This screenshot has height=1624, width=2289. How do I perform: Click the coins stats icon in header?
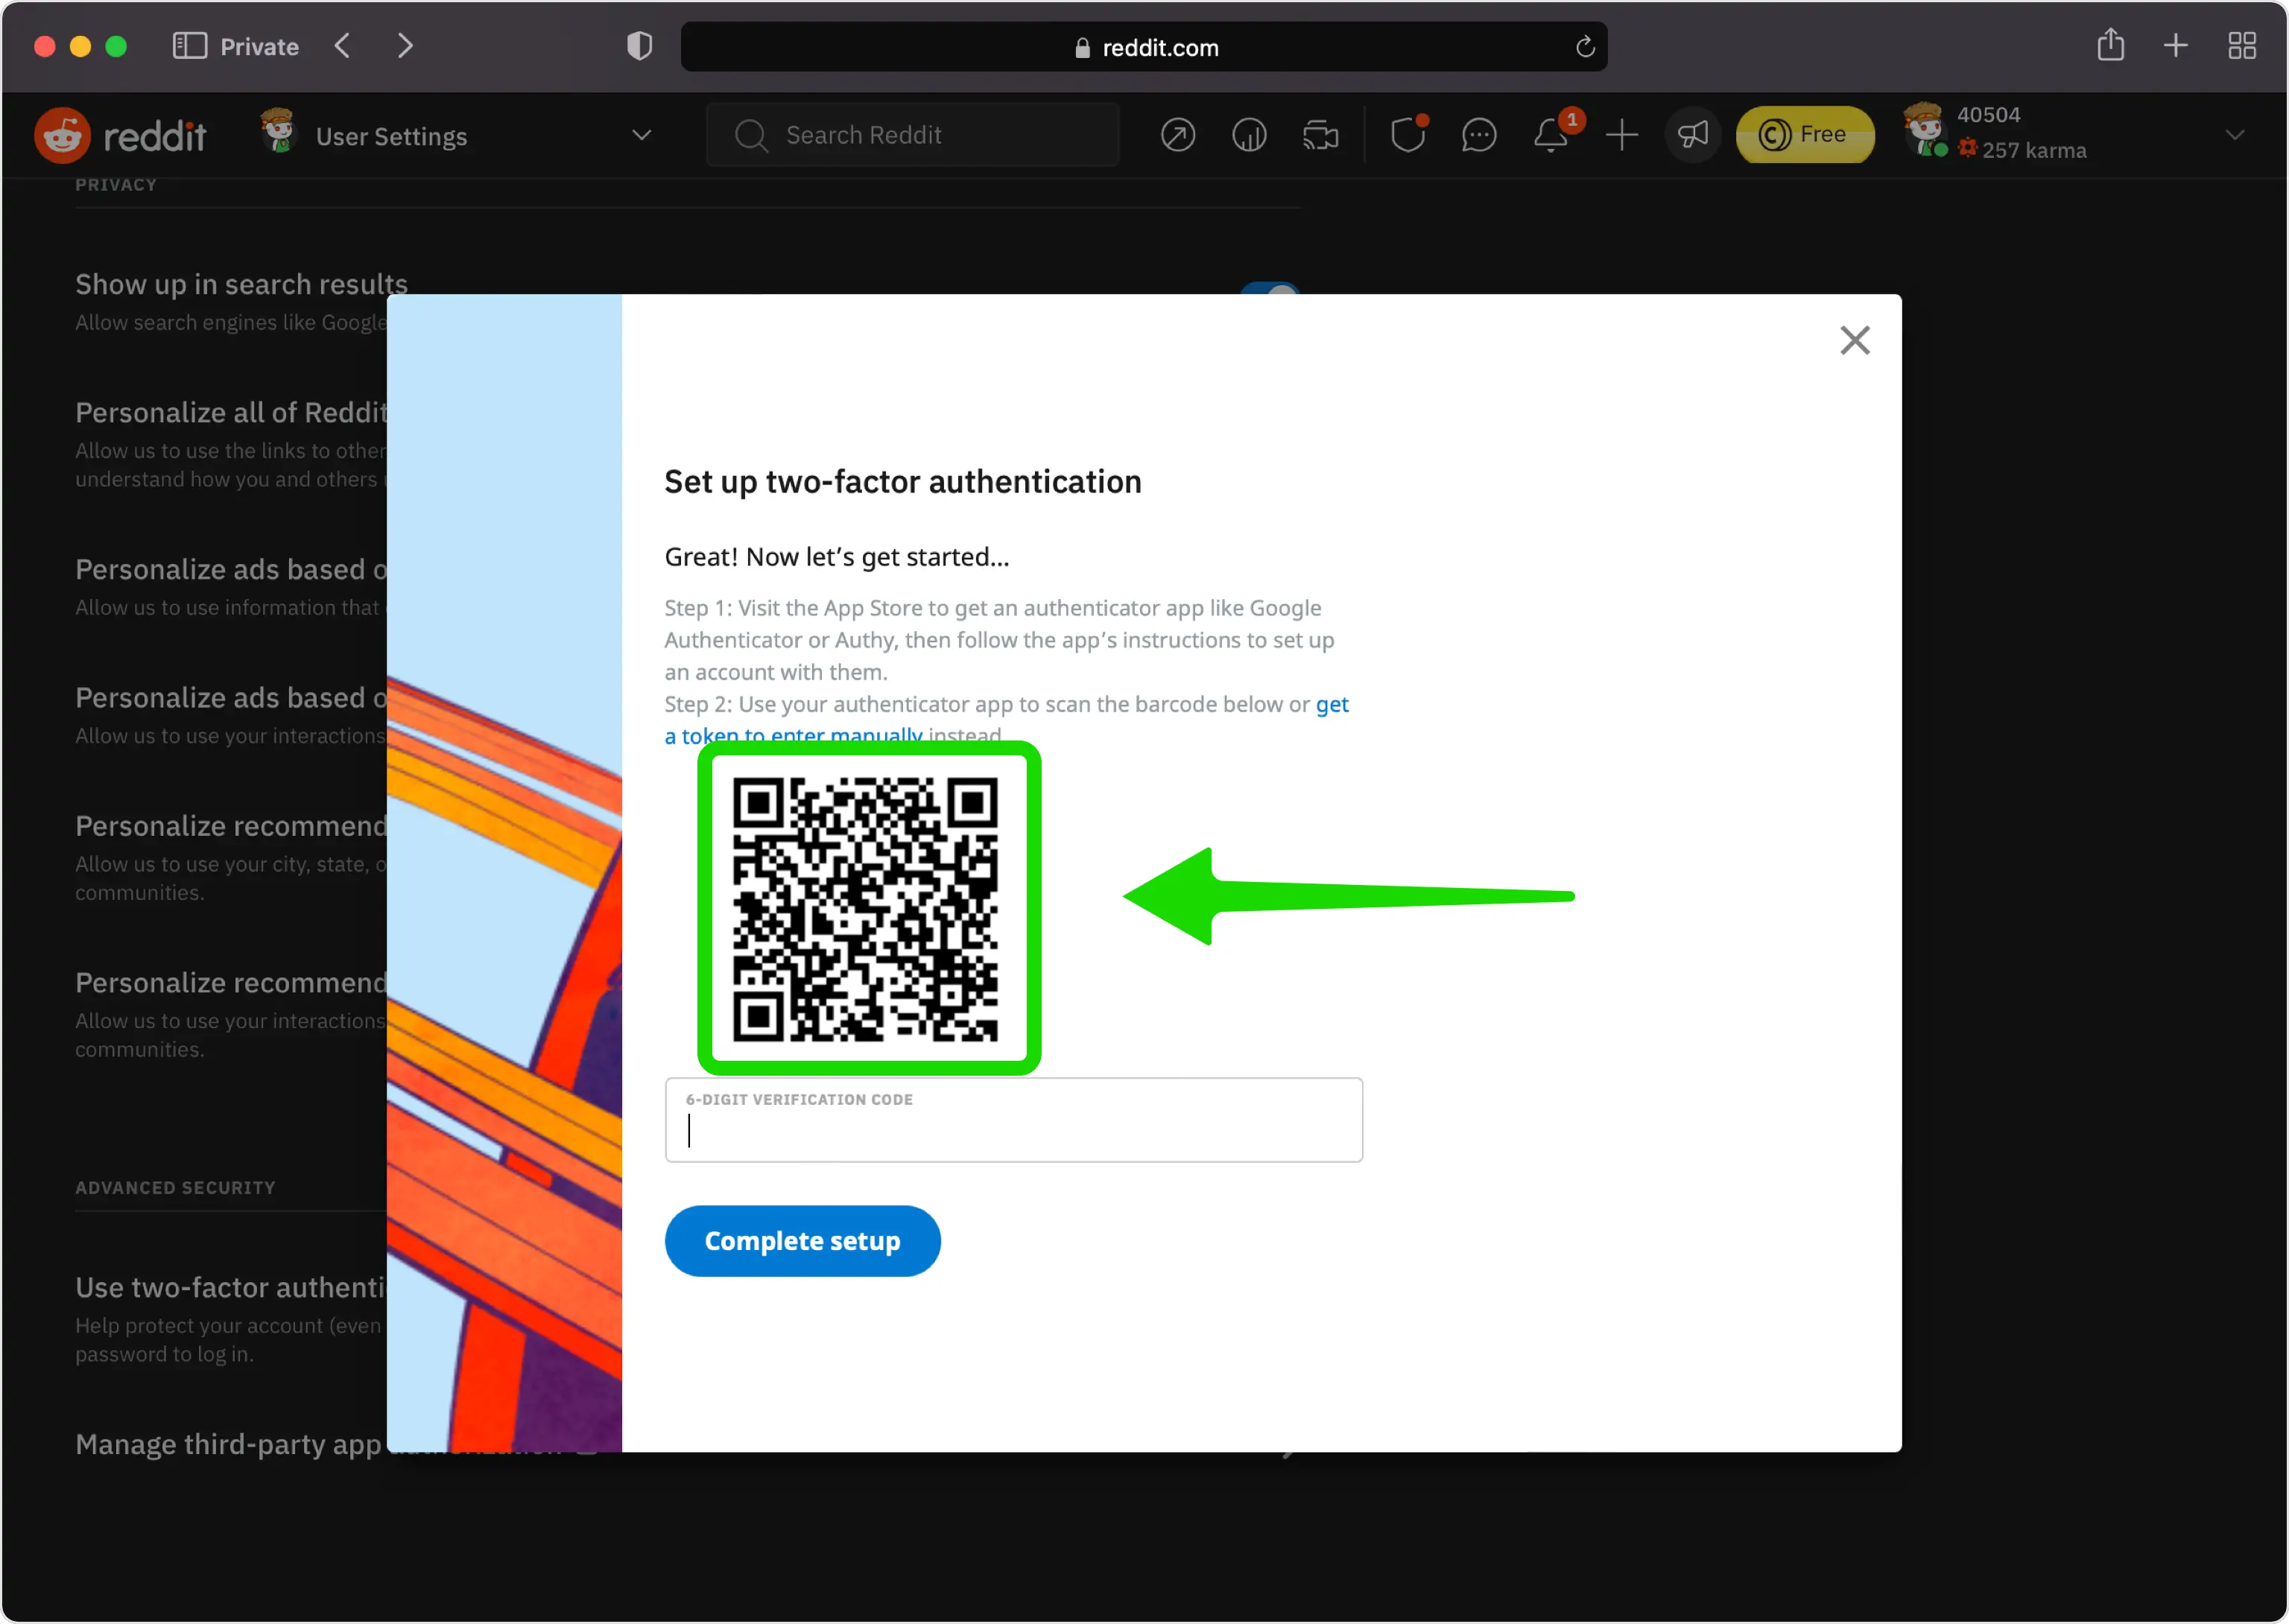coord(1249,134)
